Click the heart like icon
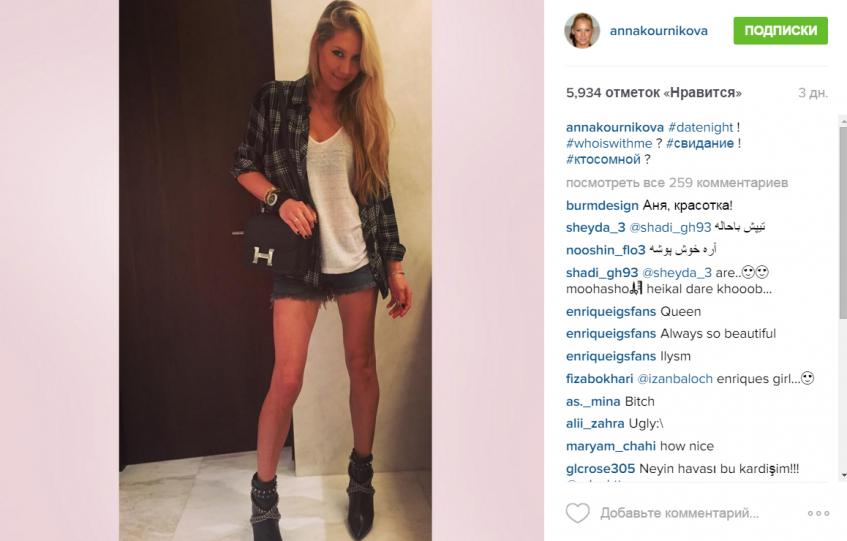Image resolution: width=847 pixels, height=541 pixels. (577, 512)
